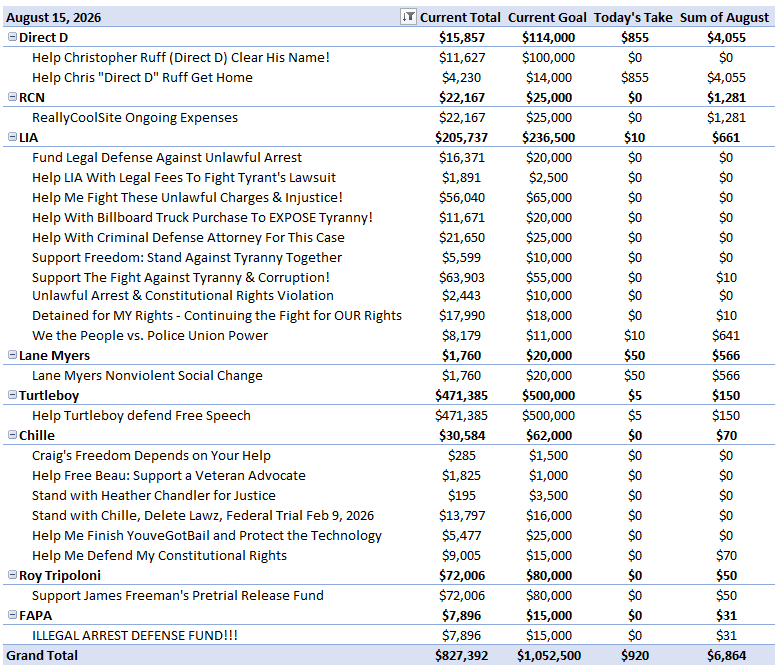Collapse the Lane Myers group
Viewport: 777px width, 669px height.
(12, 355)
